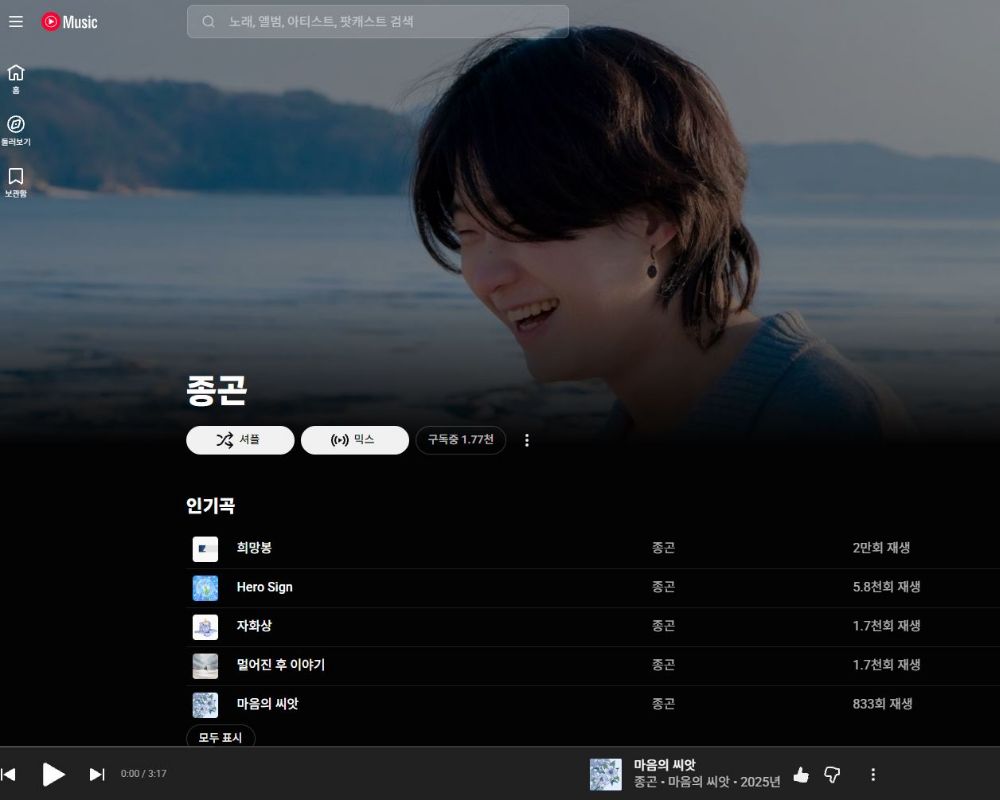Viewport: 1000px width, 800px height.
Task: Expand all popular songs with 모두 표시
Action: click(221, 737)
